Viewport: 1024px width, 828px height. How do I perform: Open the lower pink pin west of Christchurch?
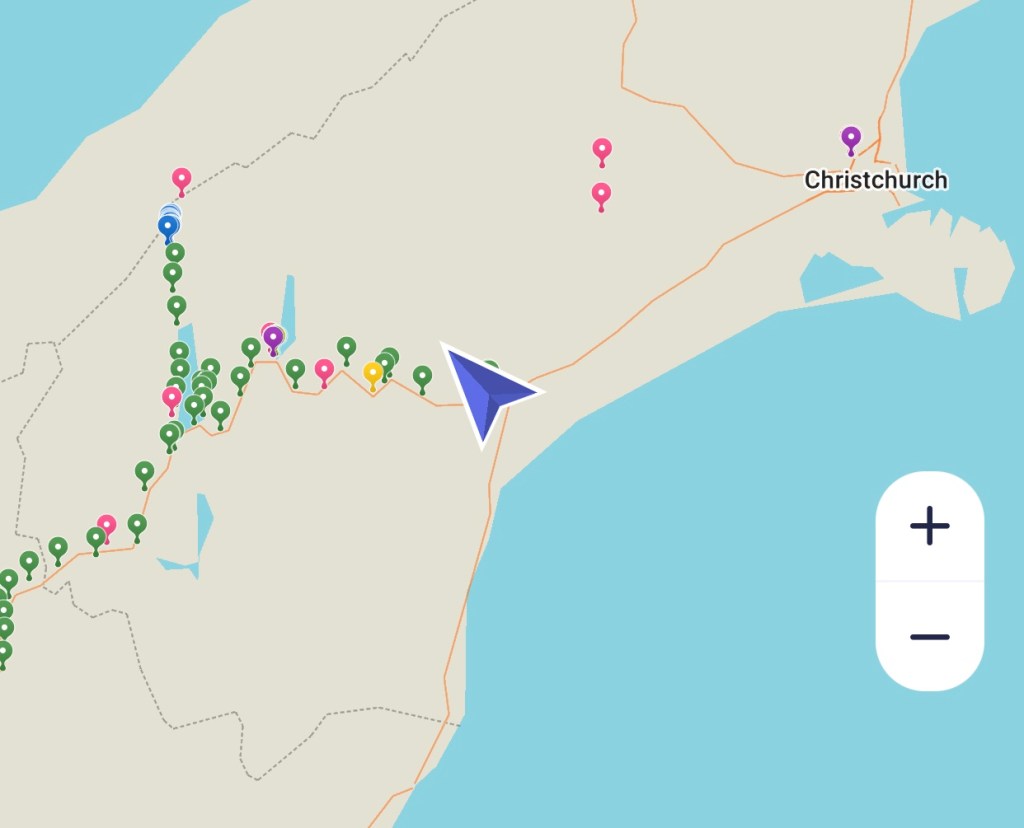pos(601,197)
